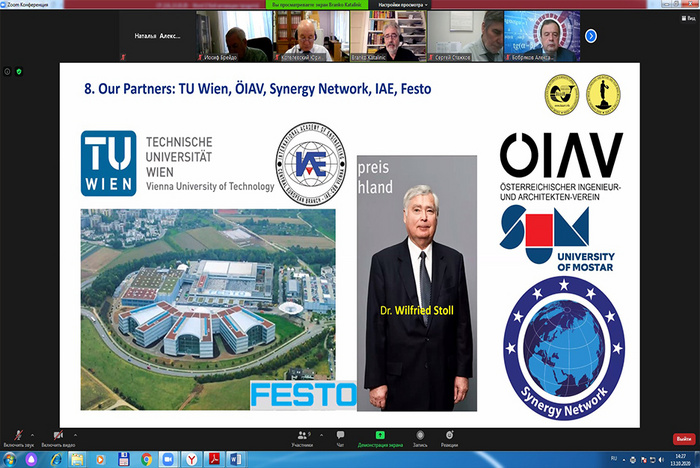Turn on camera (Включить видео)

[x=58, y=439]
